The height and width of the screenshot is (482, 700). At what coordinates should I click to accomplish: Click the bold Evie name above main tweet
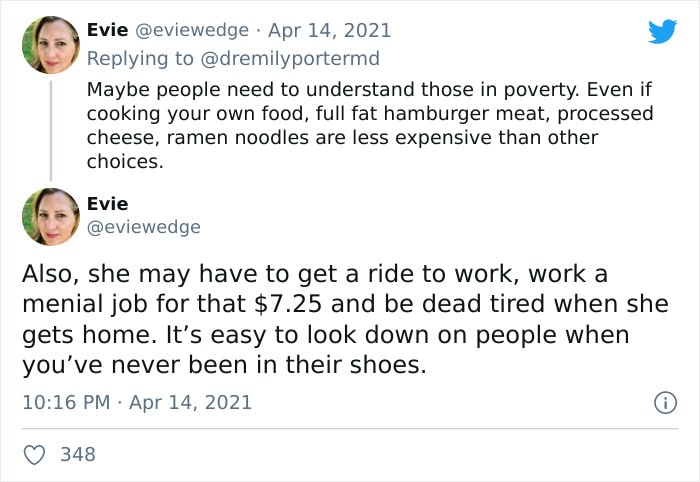108,204
